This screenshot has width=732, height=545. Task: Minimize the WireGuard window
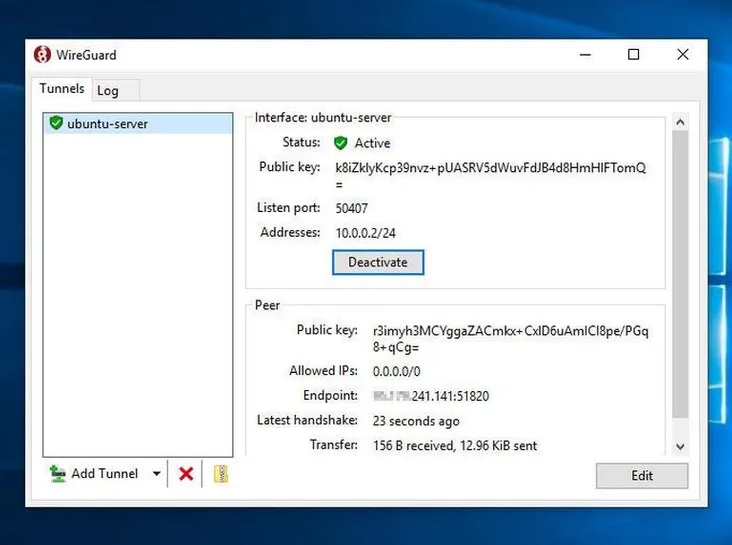[585, 55]
